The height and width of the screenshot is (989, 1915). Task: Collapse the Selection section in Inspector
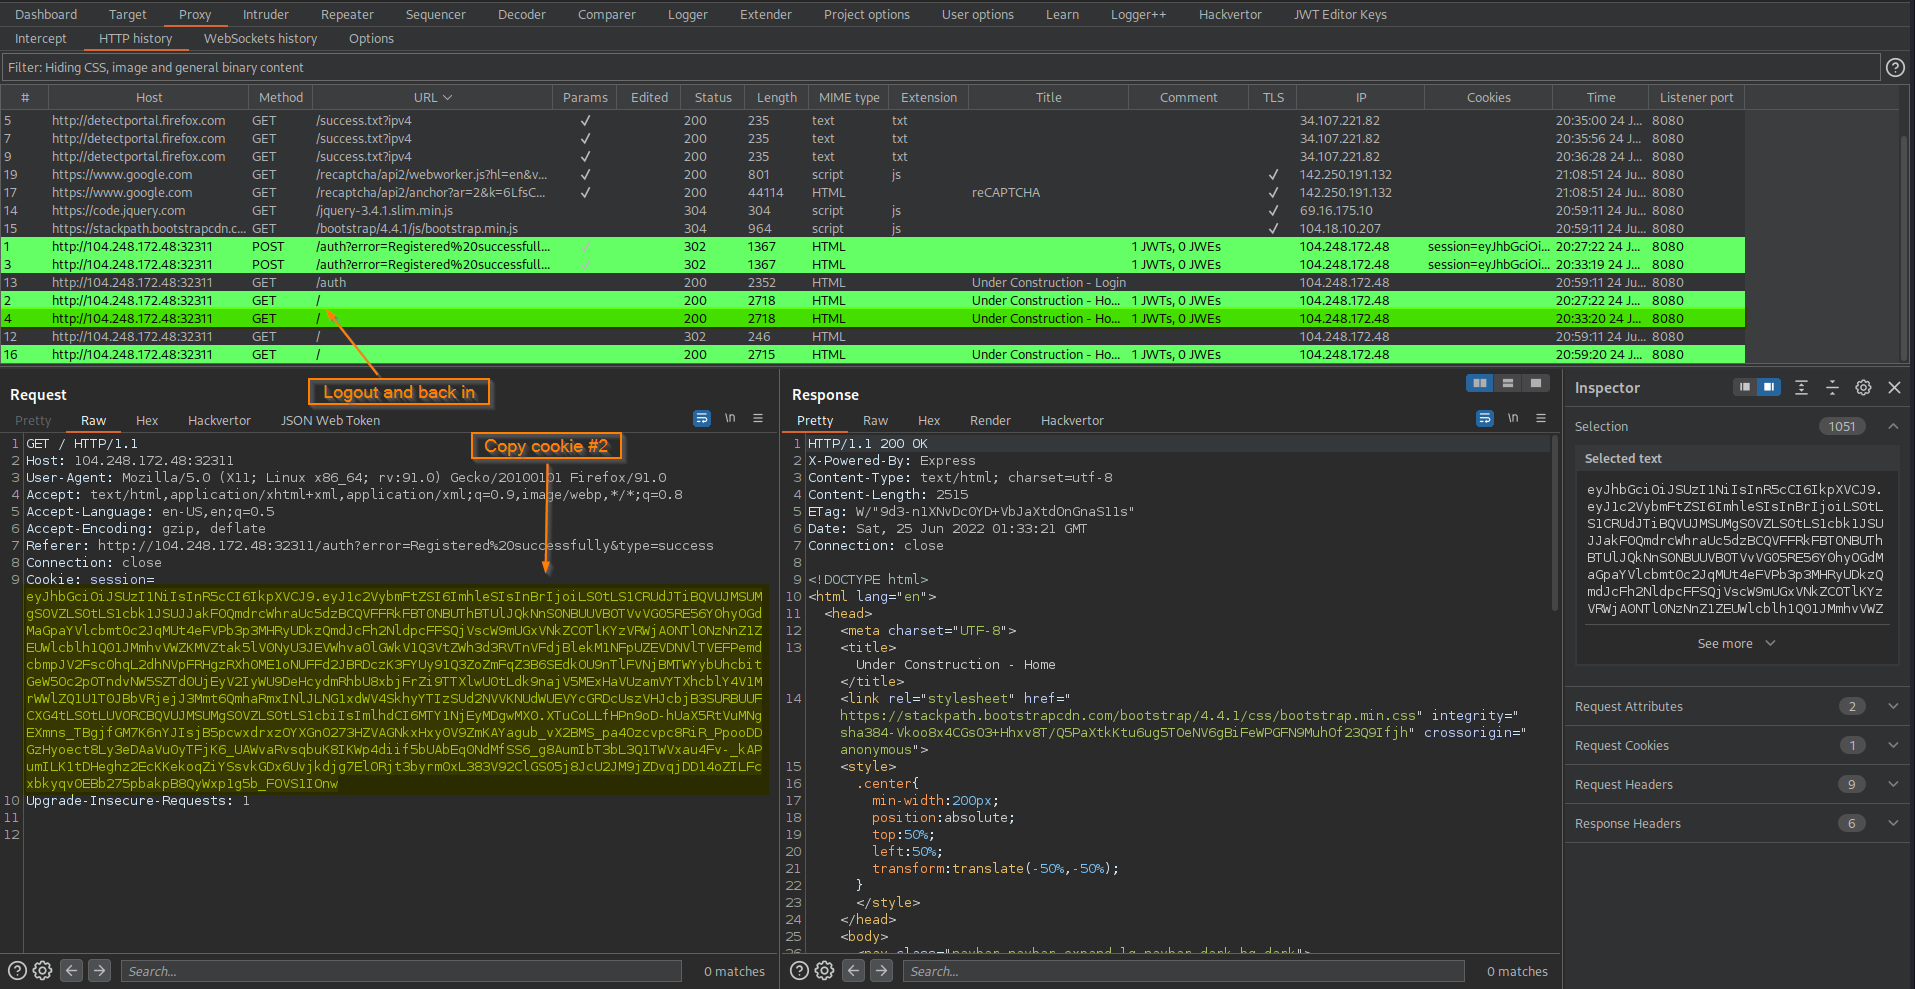(x=1893, y=426)
